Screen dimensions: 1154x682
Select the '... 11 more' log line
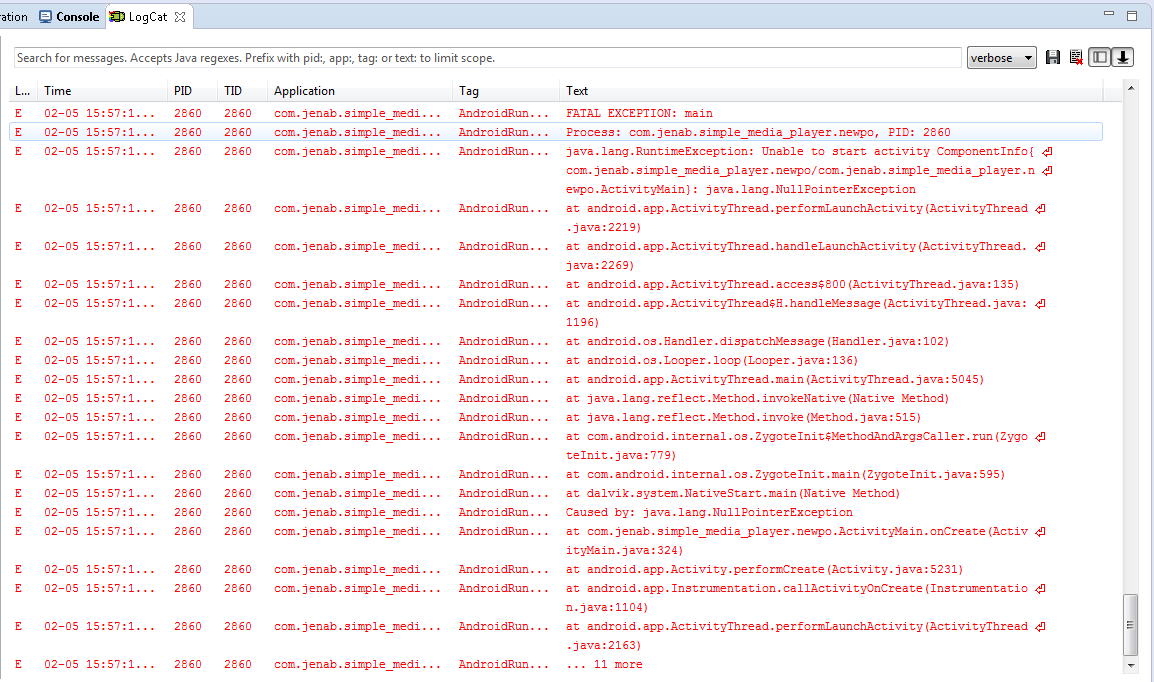(x=556, y=664)
